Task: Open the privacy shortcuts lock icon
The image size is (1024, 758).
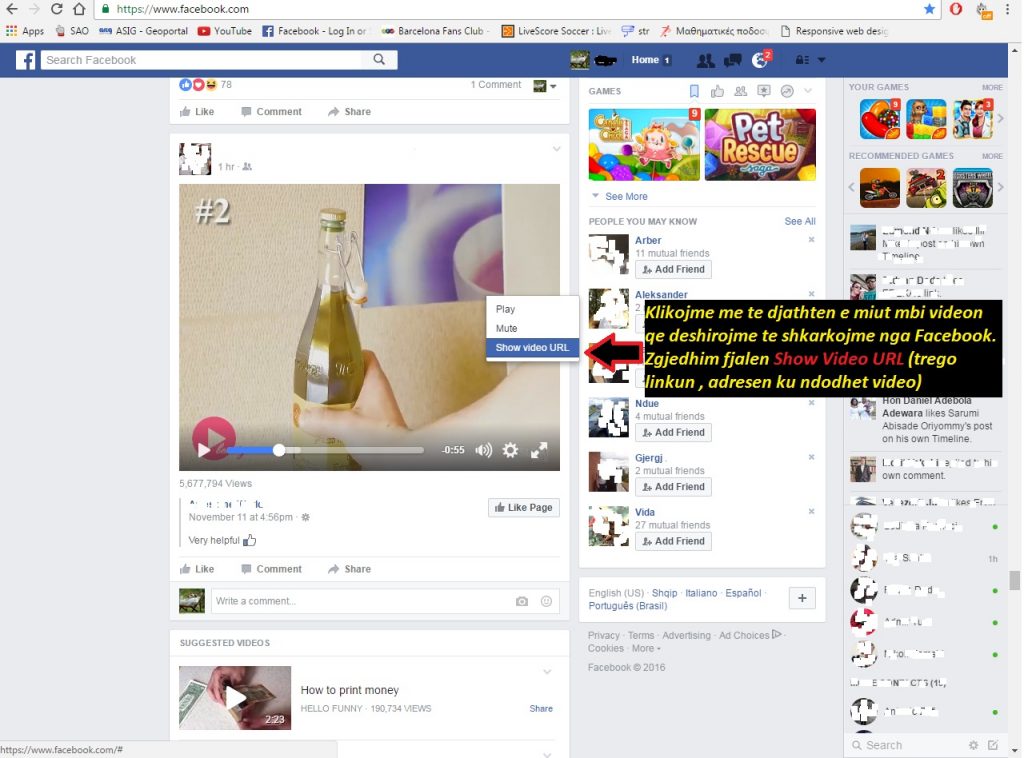Action: (x=802, y=60)
